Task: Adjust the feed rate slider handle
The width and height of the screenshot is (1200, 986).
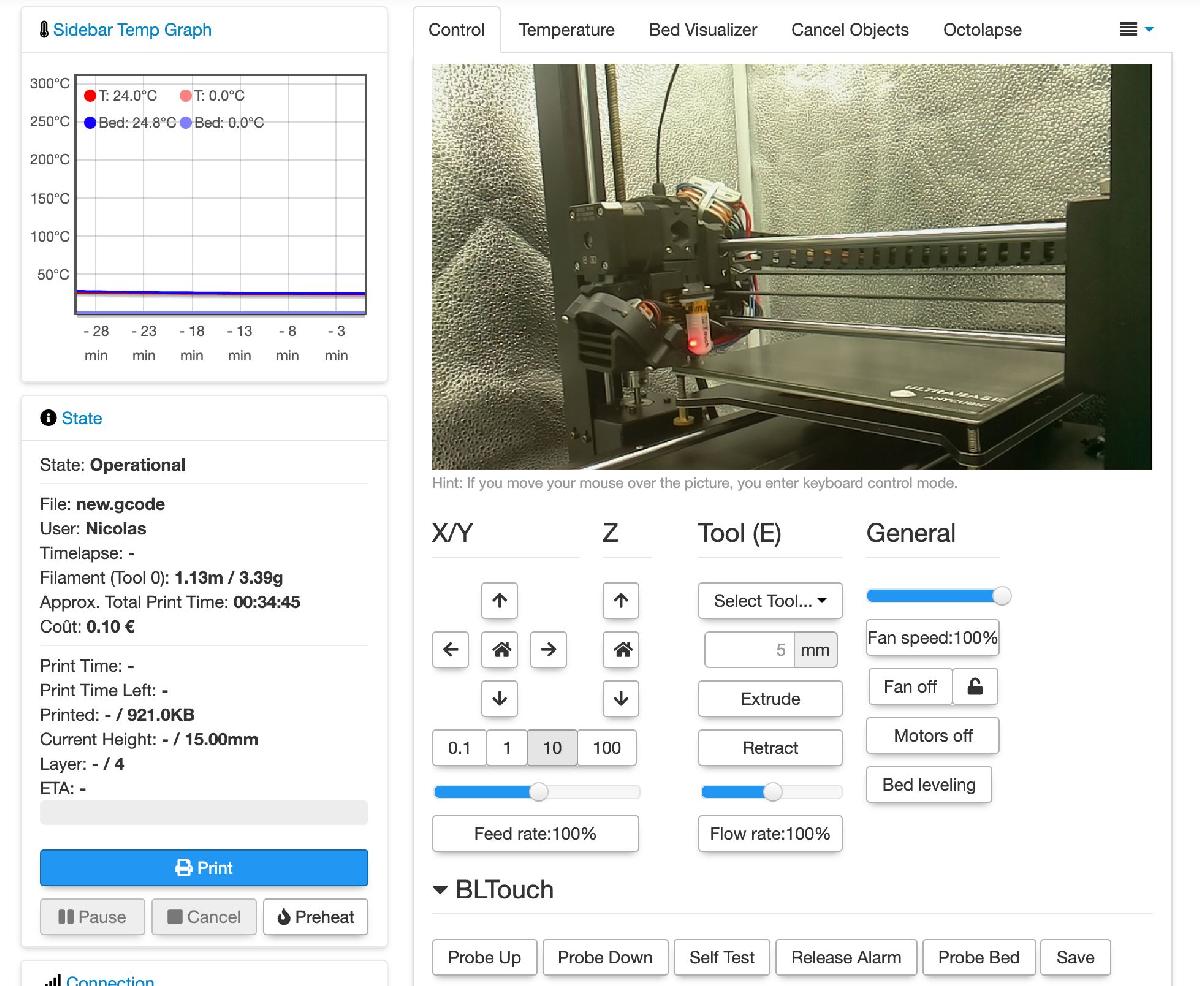Action: (x=539, y=792)
